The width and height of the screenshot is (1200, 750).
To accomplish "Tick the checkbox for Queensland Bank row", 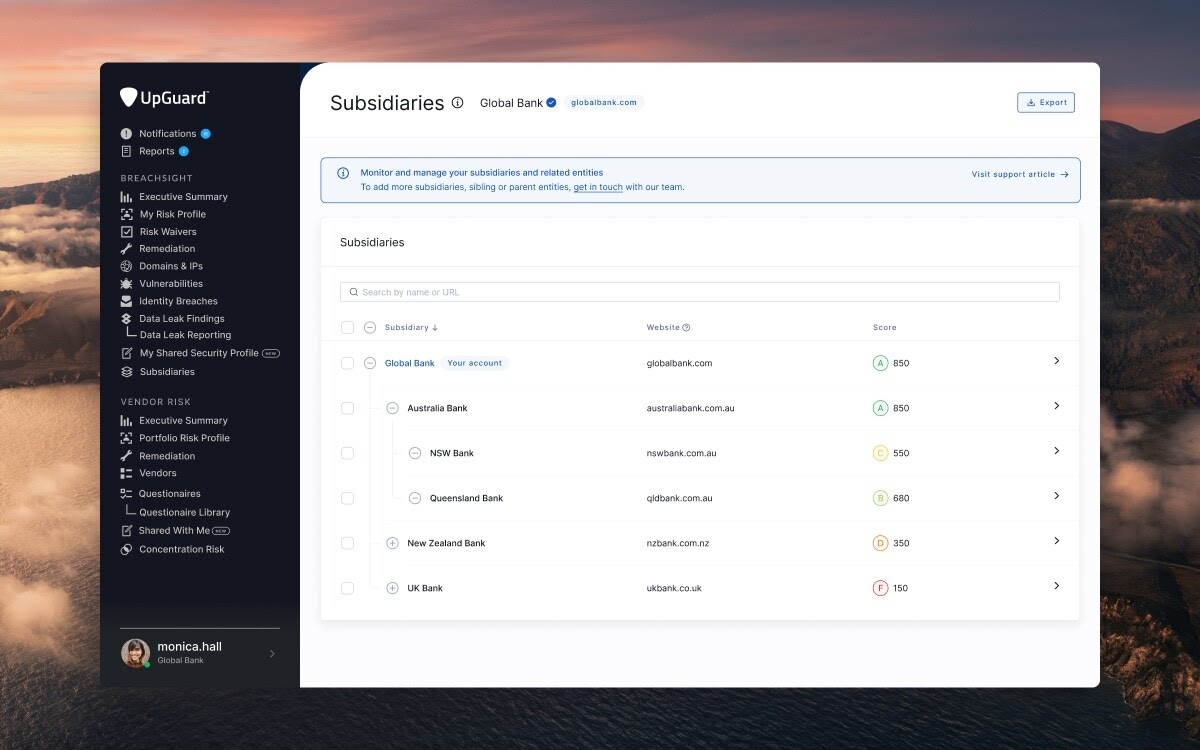I will point(347,498).
